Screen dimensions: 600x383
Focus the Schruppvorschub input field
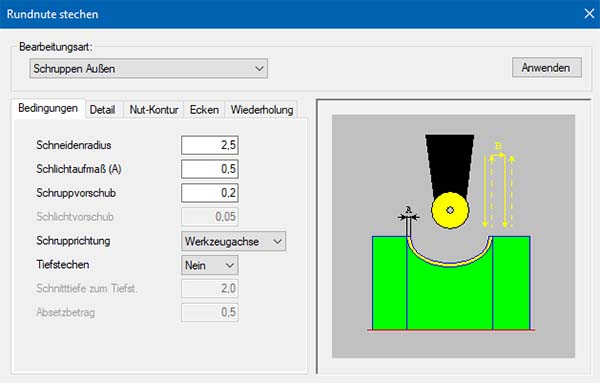coord(210,193)
